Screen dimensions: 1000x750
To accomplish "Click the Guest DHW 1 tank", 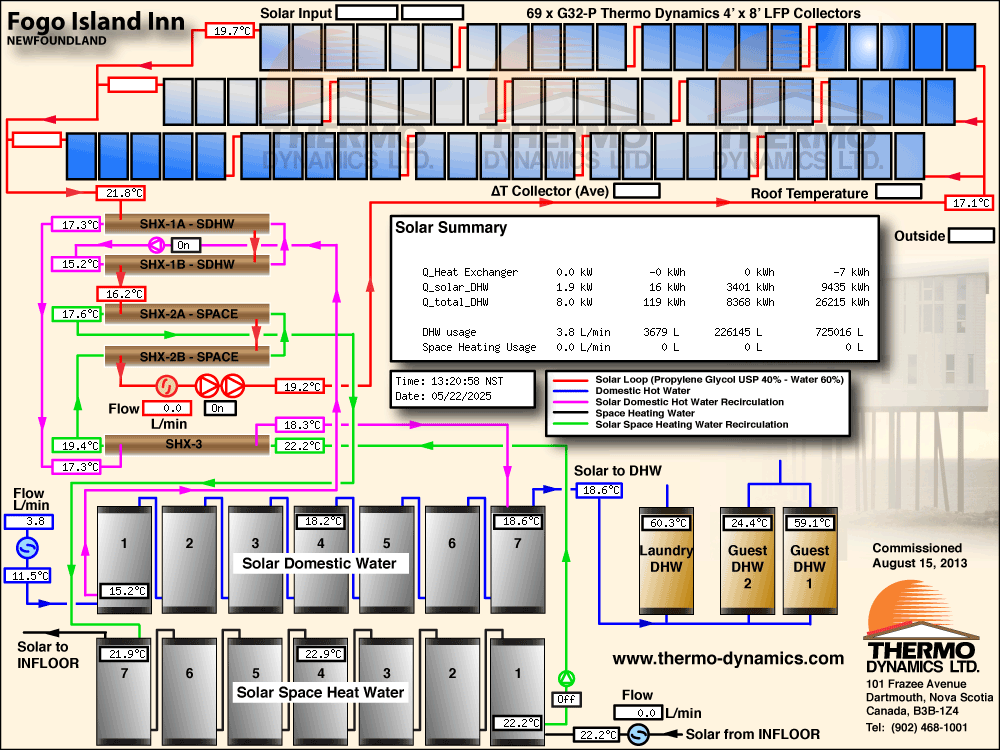I will pyautogui.click(x=810, y=561).
